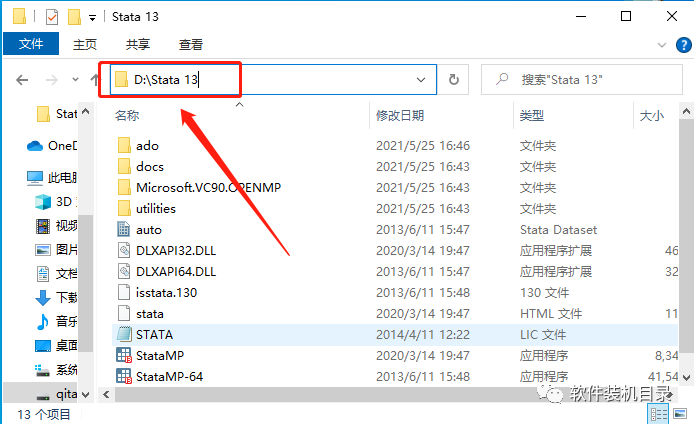Click the Microsoft.VC90.OPENMP folder name
Image resolution: width=694 pixels, height=424 pixels.
click(208, 187)
